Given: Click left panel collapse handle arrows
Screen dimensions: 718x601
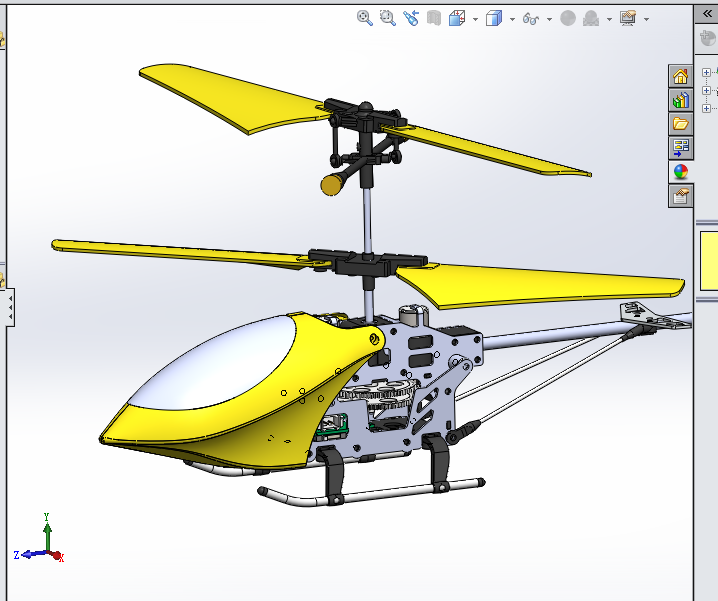Looking at the screenshot, I should tap(10, 307).
